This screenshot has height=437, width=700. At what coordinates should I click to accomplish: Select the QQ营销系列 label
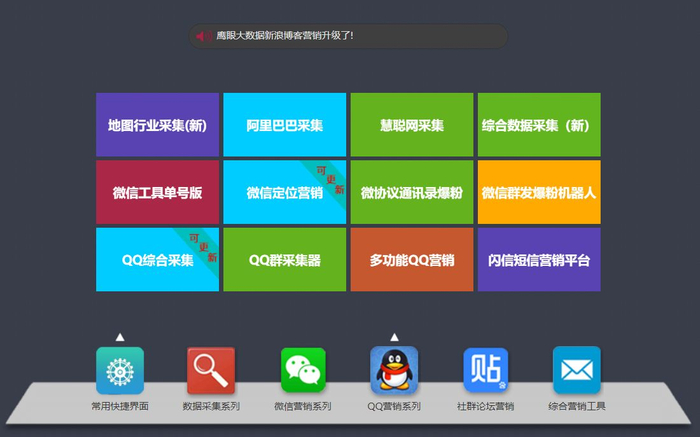[394, 406]
